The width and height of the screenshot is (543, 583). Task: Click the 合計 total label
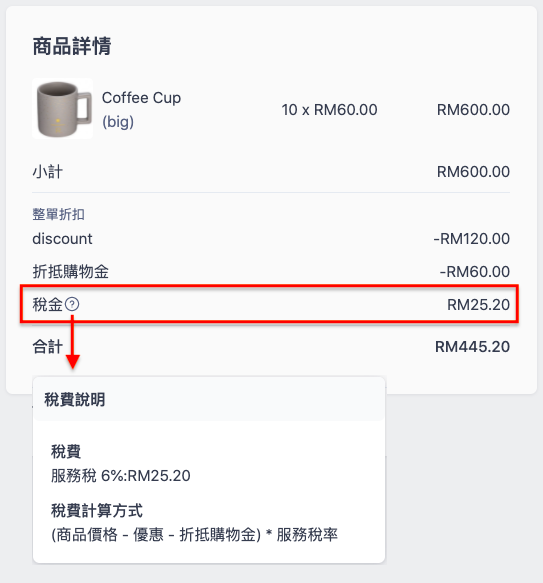pyautogui.click(x=48, y=347)
